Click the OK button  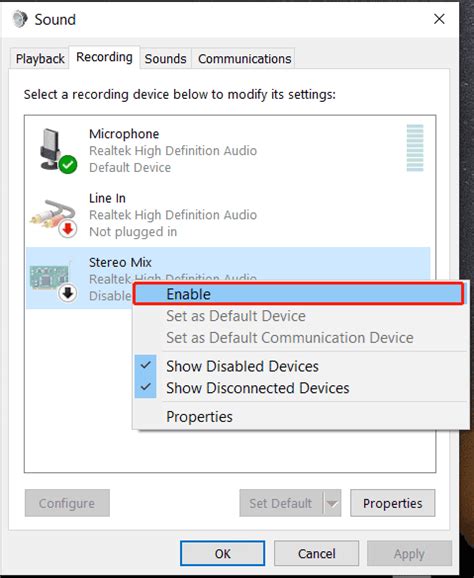tap(222, 553)
